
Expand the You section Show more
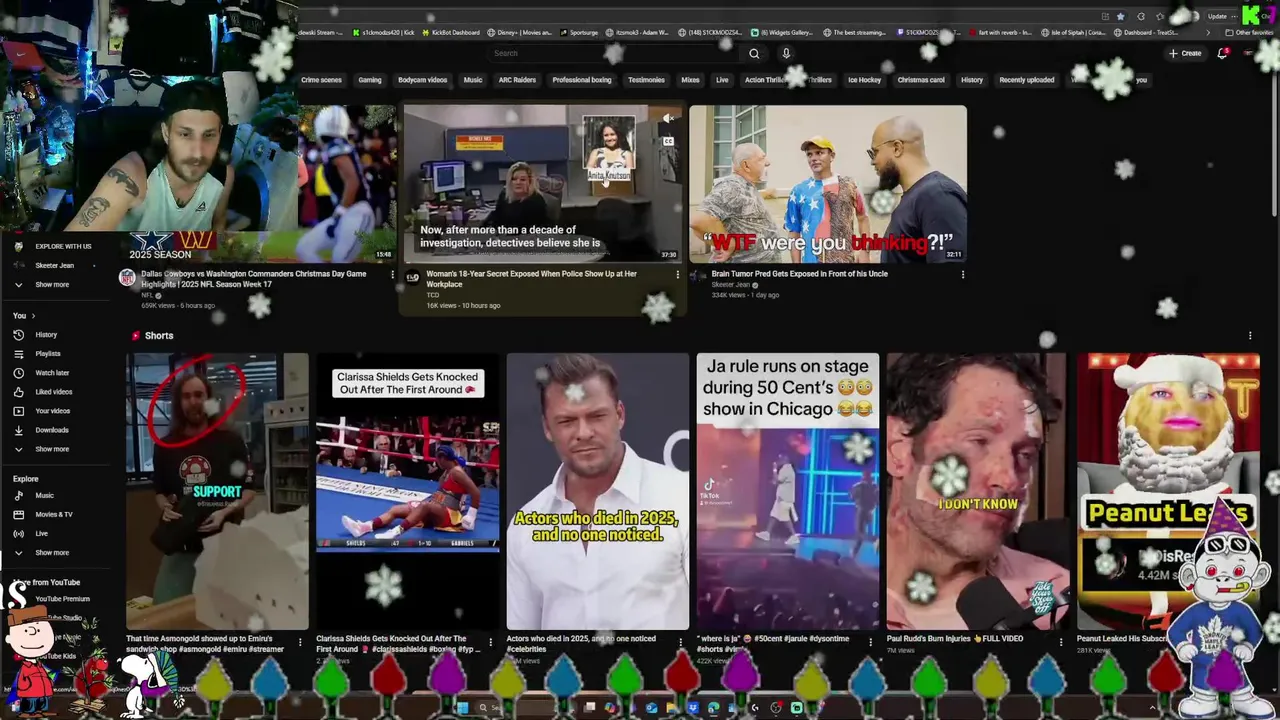52,449
